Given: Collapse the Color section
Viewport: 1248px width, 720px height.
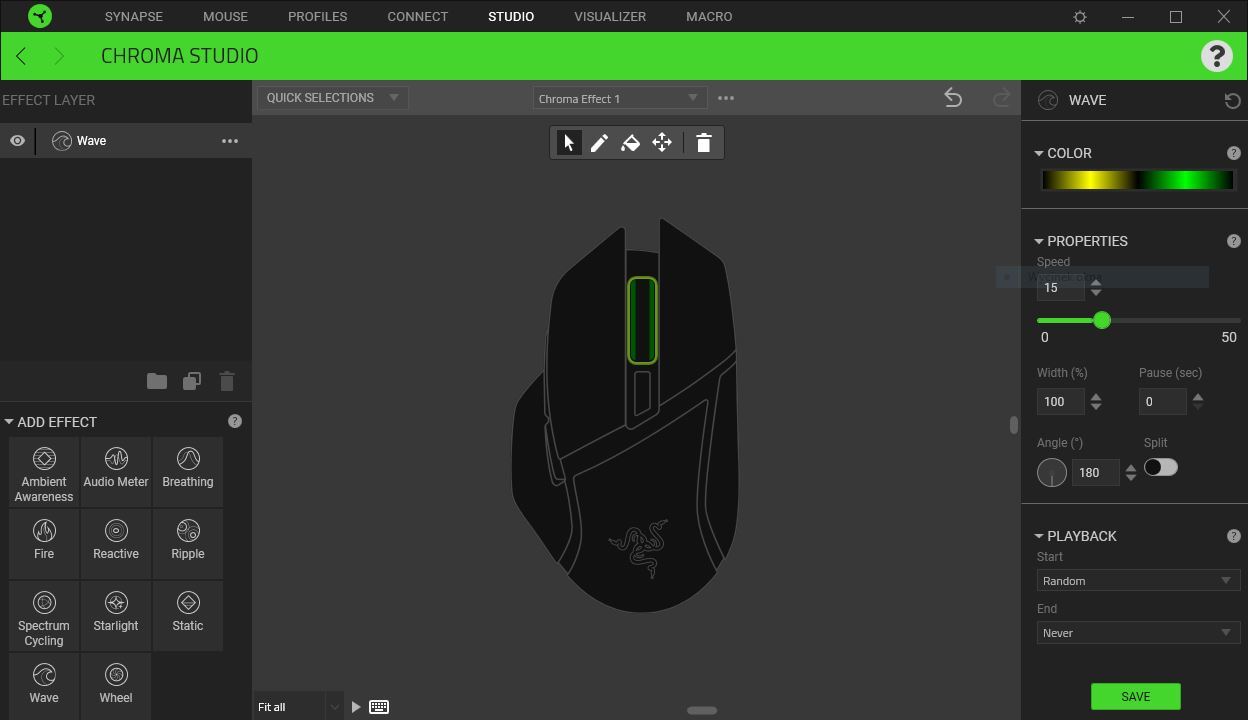Looking at the screenshot, I should pyautogui.click(x=1039, y=153).
